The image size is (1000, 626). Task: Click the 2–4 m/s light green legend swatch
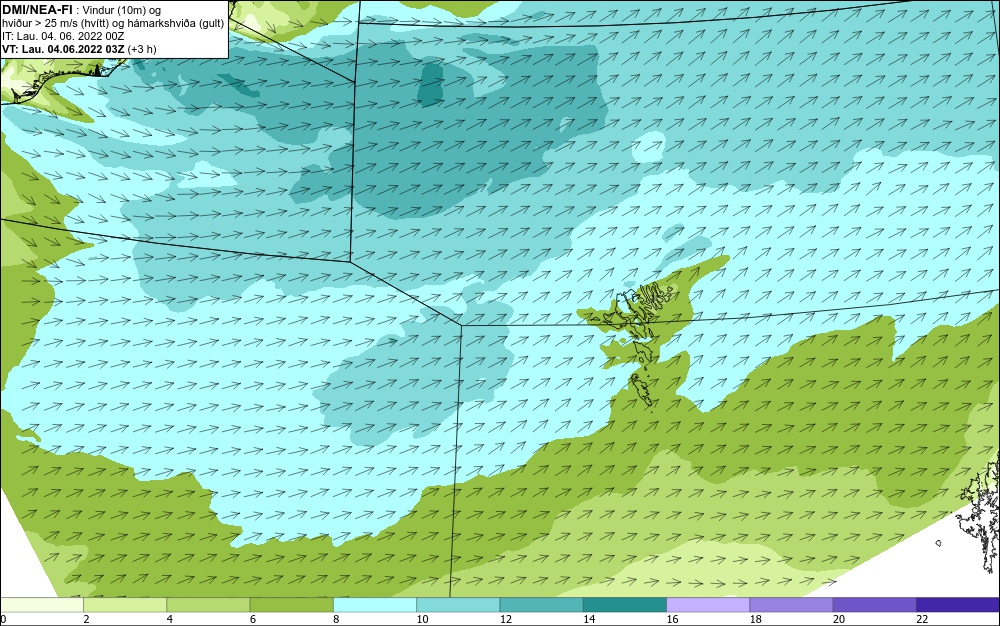[125, 605]
